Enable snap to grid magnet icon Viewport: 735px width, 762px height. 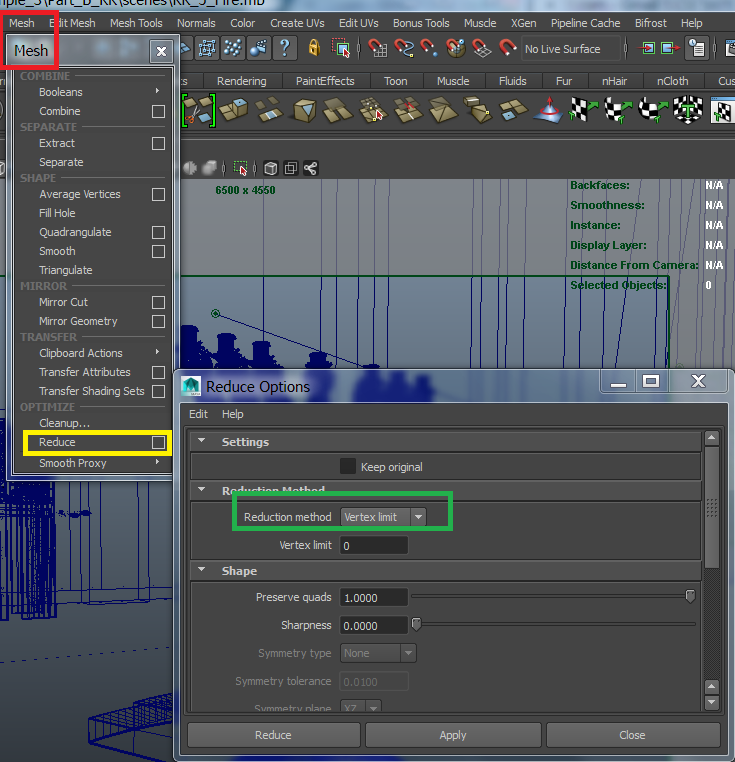[378, 48]
